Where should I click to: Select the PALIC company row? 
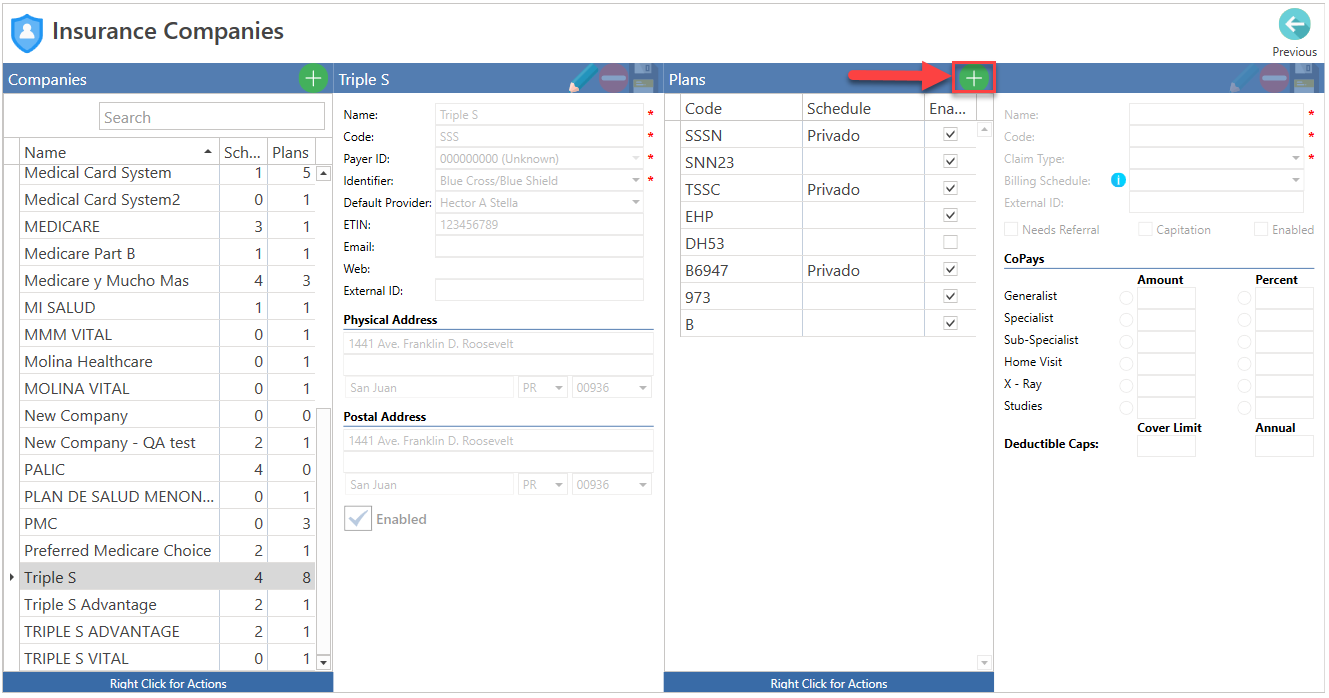[x=167, y=469]
